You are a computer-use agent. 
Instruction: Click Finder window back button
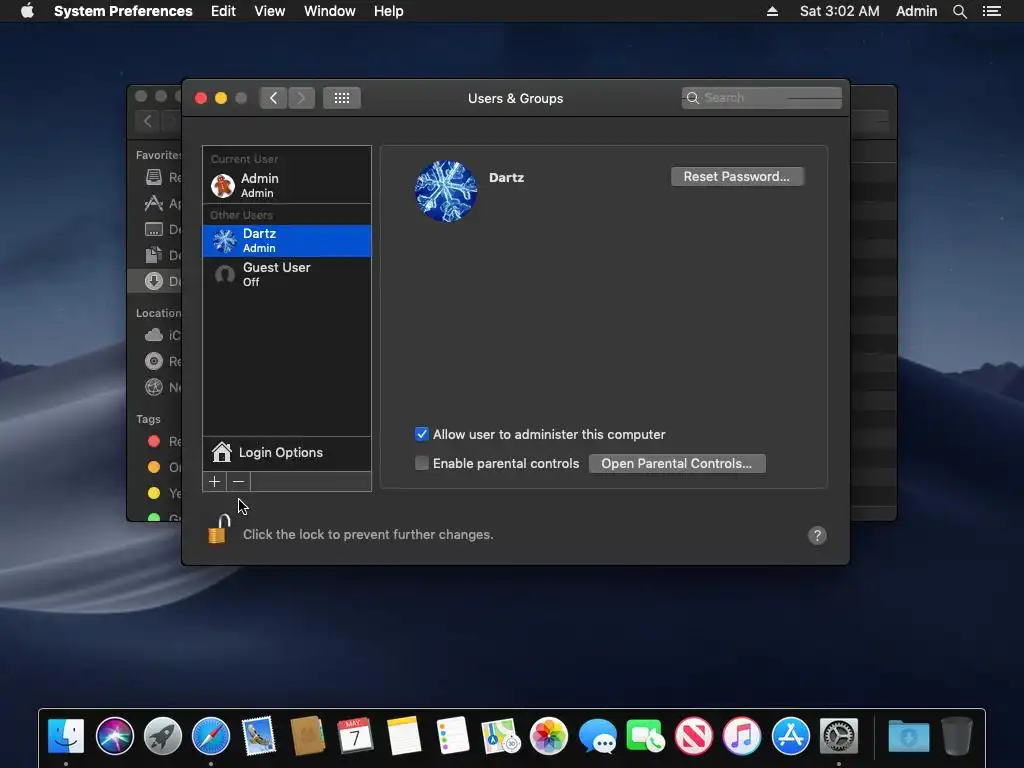click(x=148, y=121)
